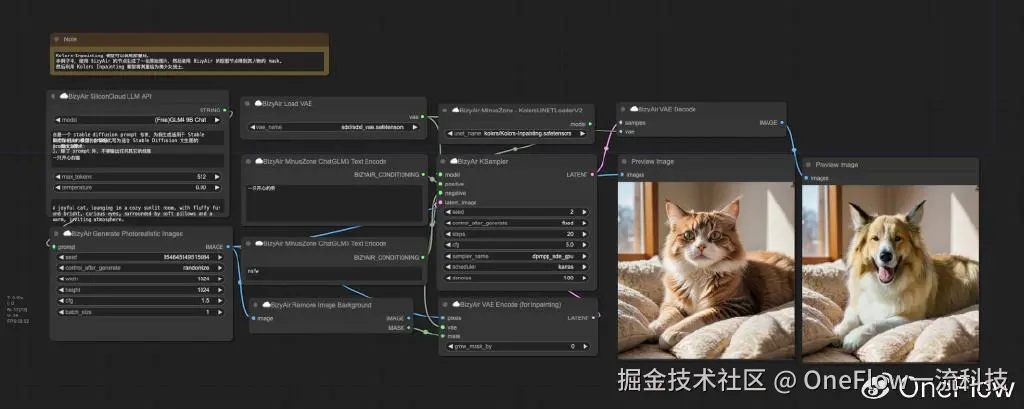Viewport: 1024px width, 409px height.
Task: Click the positive input port on KSampler
Action: click(441, 184)
